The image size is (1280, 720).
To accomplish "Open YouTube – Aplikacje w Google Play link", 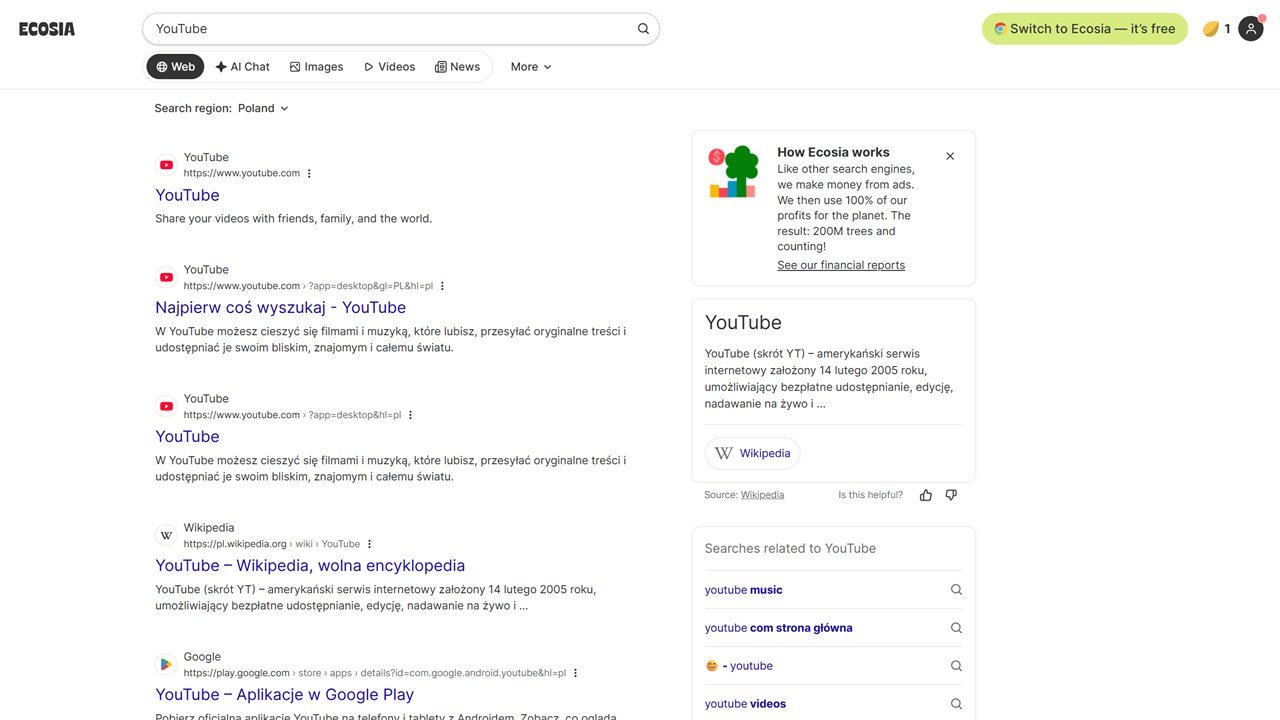I will point(284,695).
